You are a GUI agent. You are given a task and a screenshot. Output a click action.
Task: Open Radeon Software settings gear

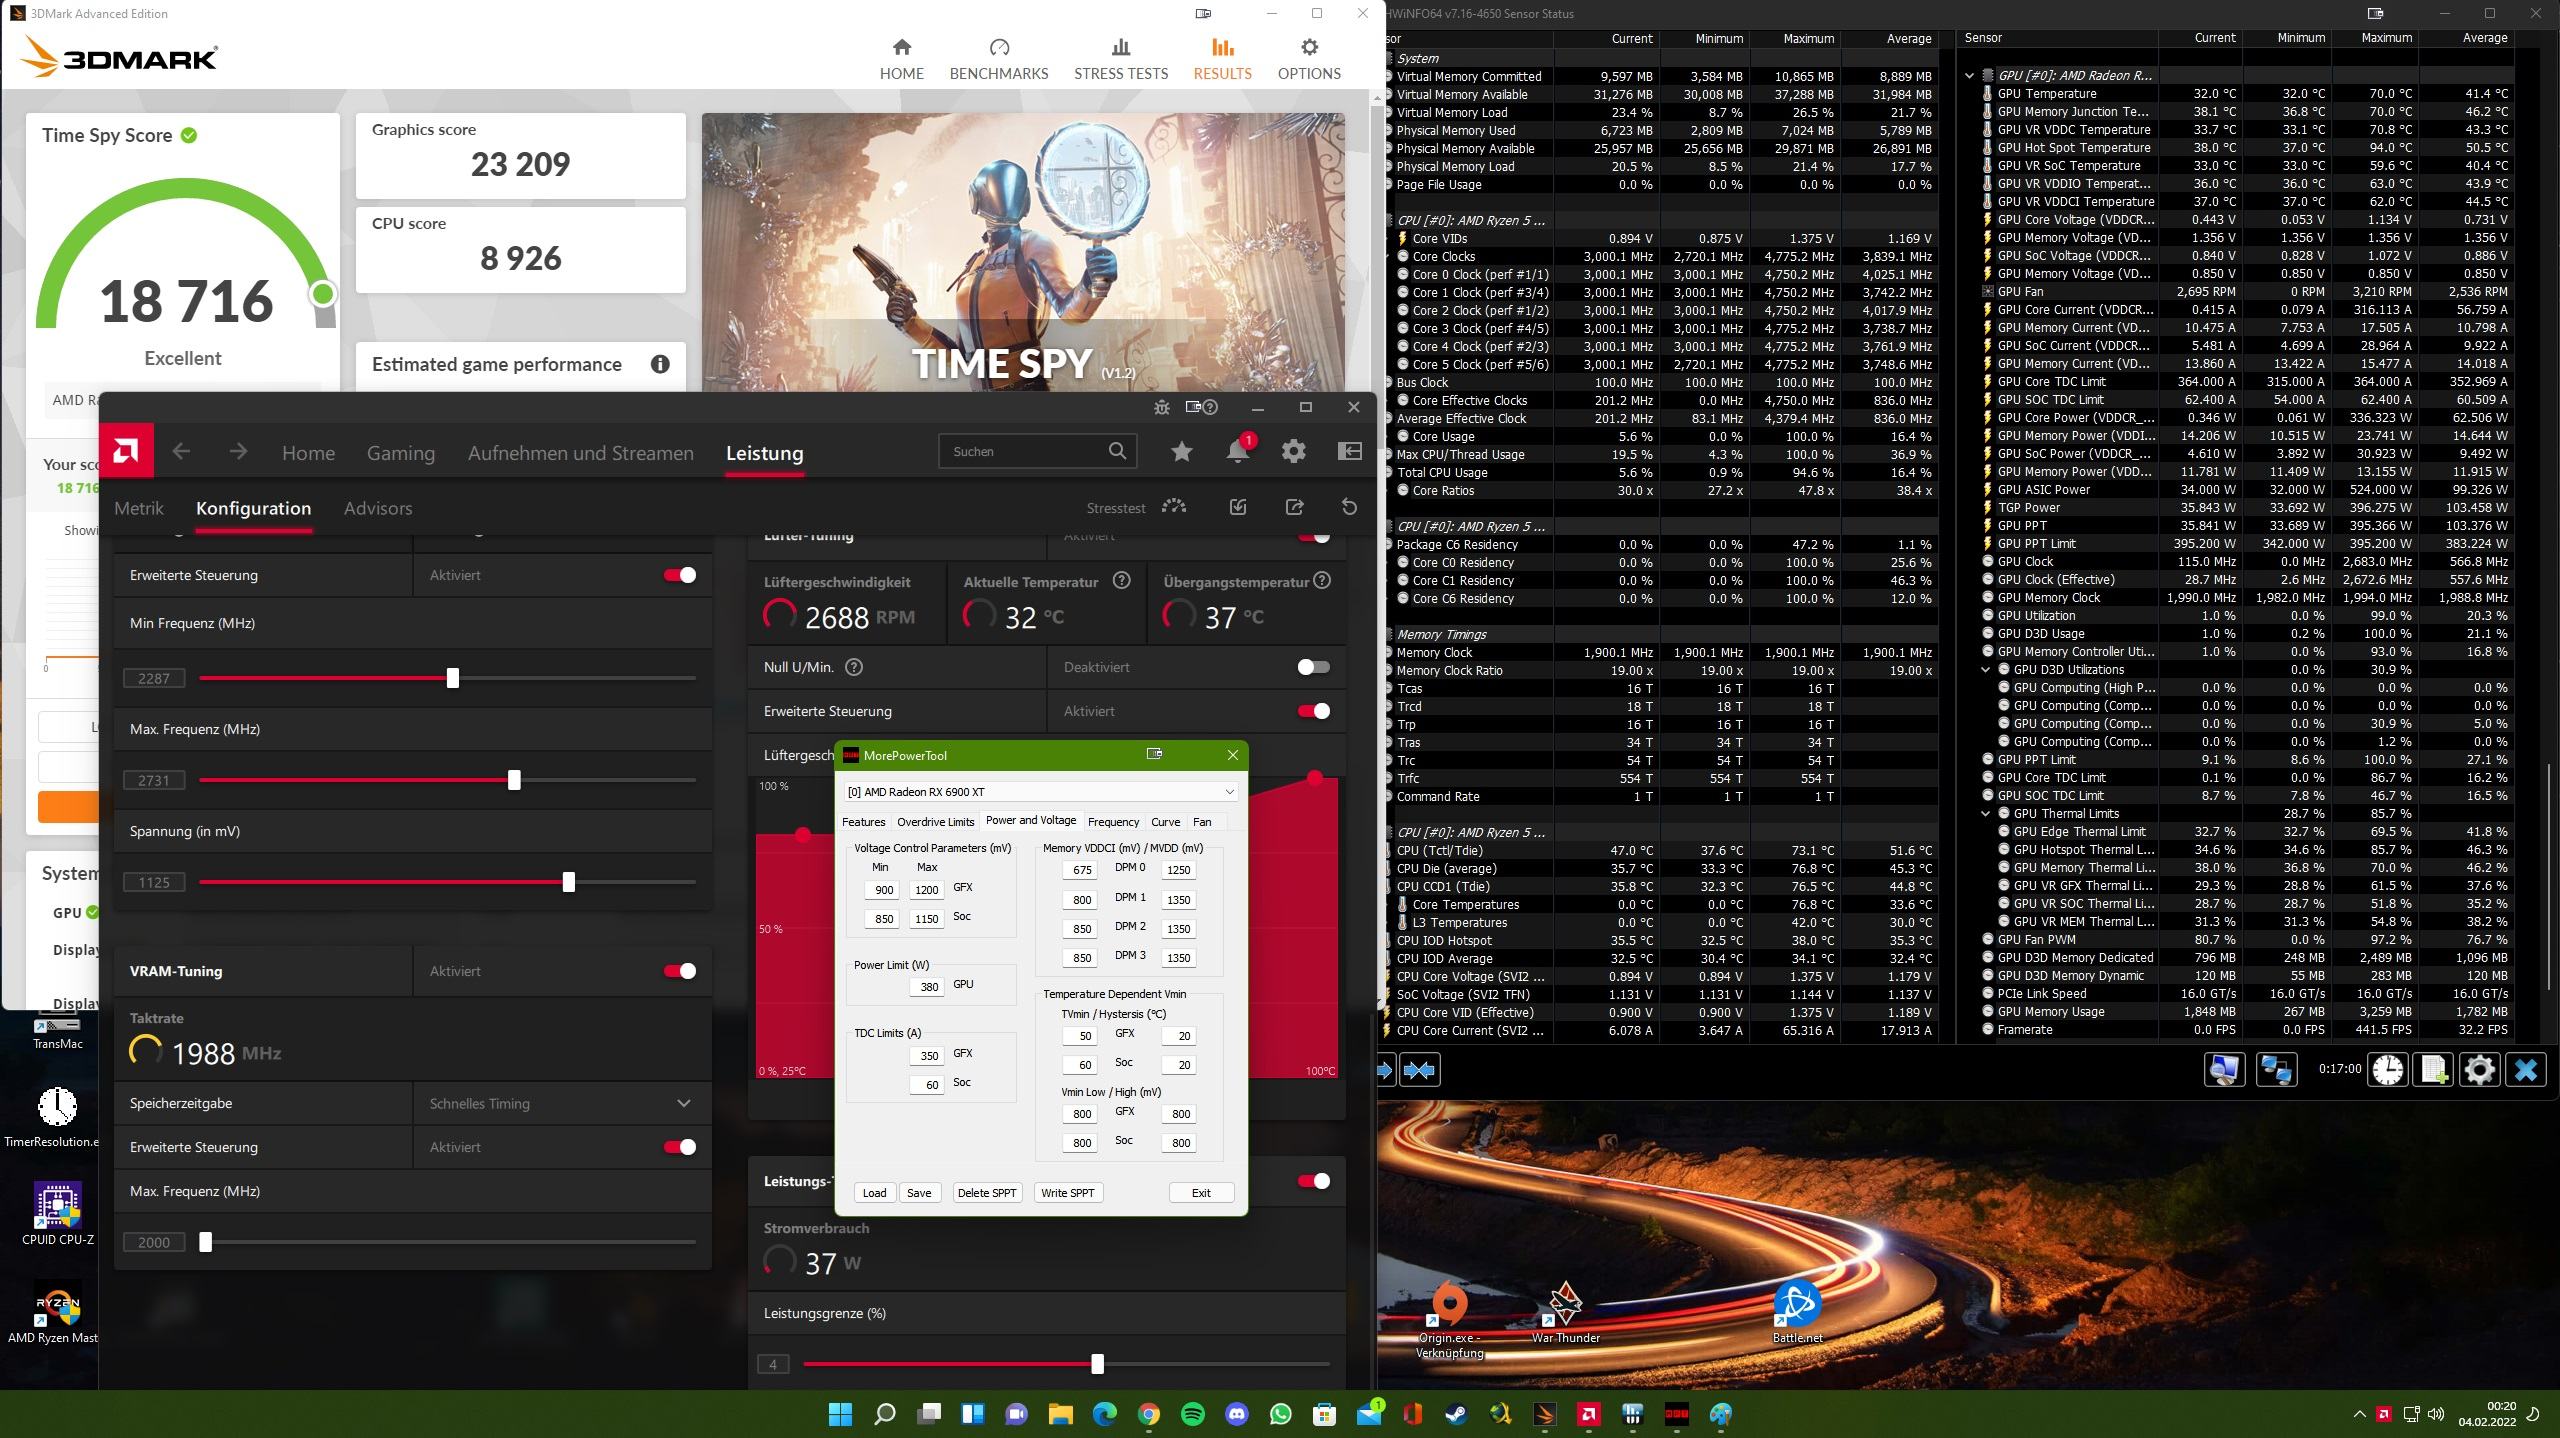[x=1293, y=452]
